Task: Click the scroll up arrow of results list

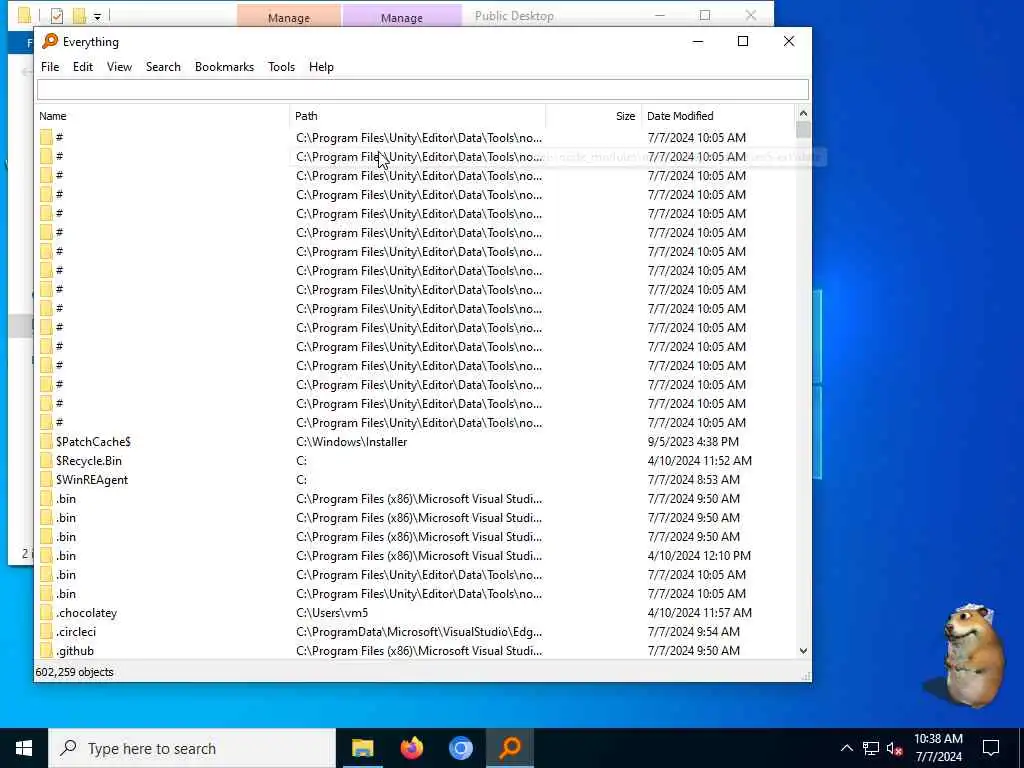Action: pos(803,114)
